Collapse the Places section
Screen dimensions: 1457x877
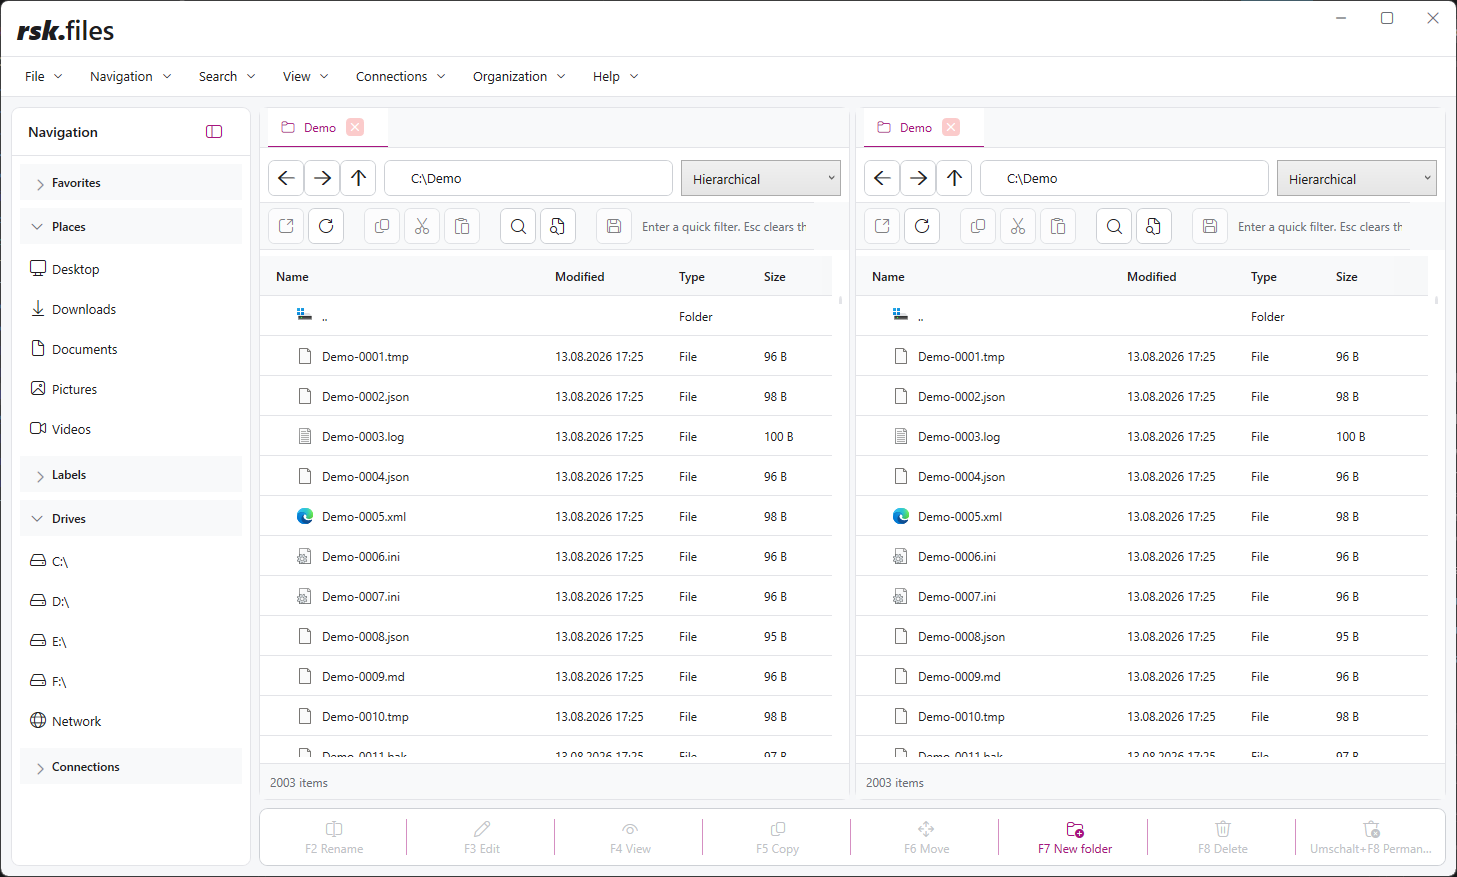131,227
